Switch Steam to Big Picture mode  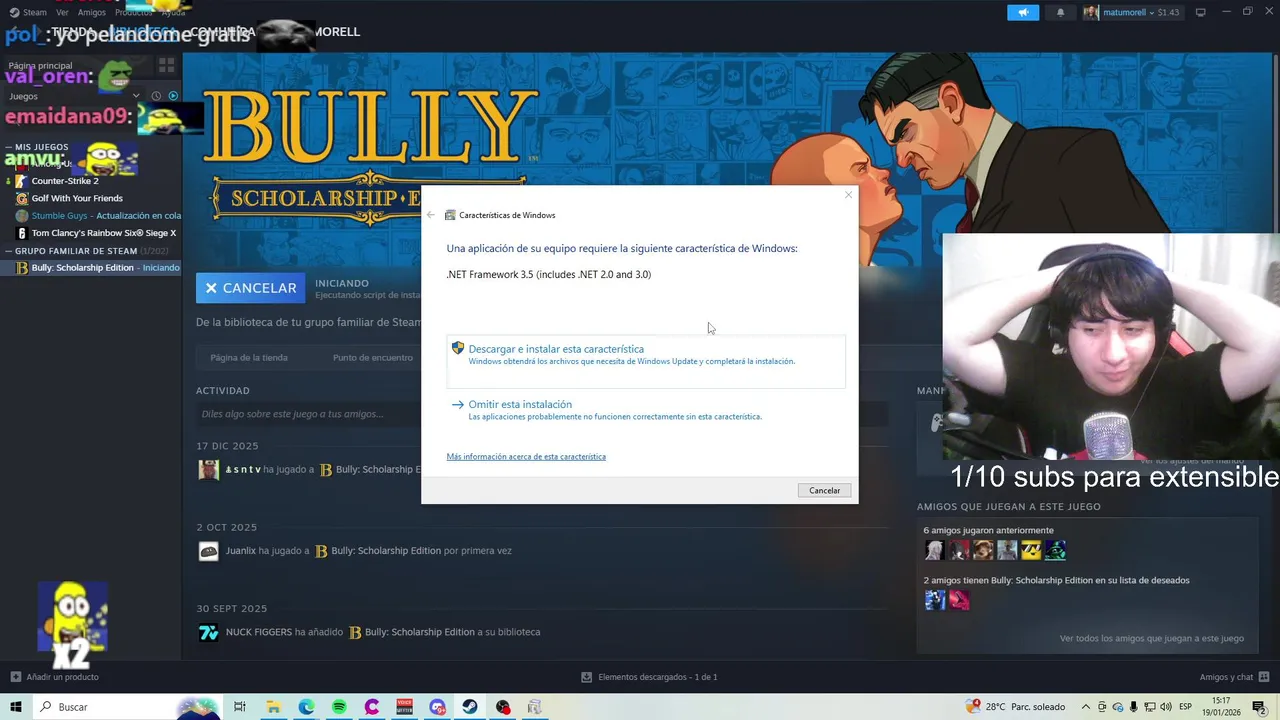coord(1201,12)
